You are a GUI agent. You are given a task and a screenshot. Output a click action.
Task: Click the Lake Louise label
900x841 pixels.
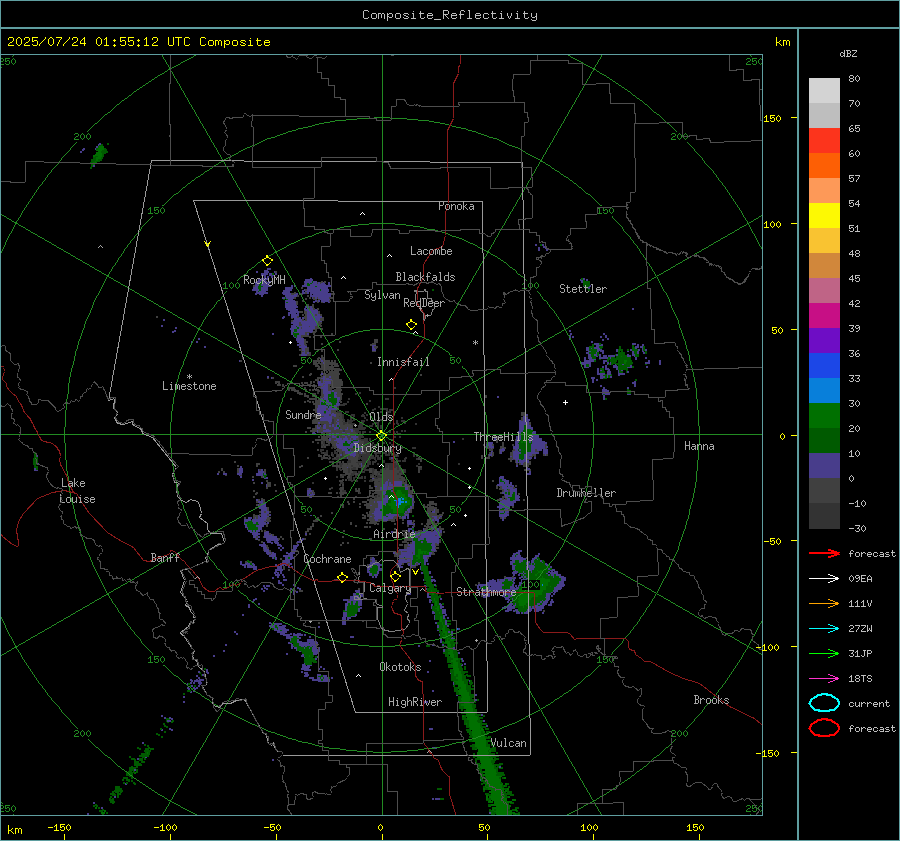77,491
